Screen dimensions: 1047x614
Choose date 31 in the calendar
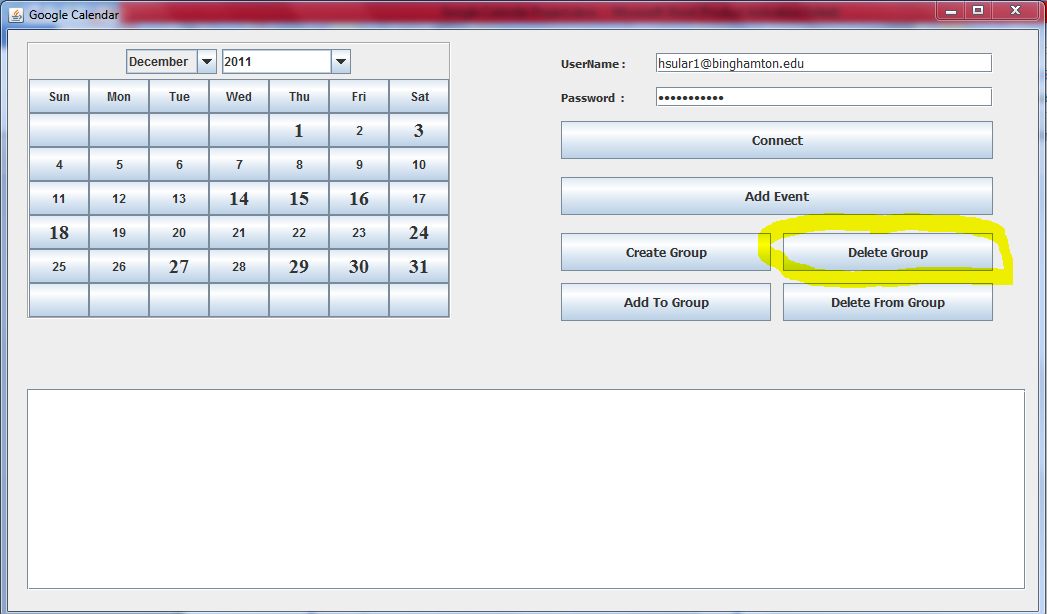(x=419, y=267)
